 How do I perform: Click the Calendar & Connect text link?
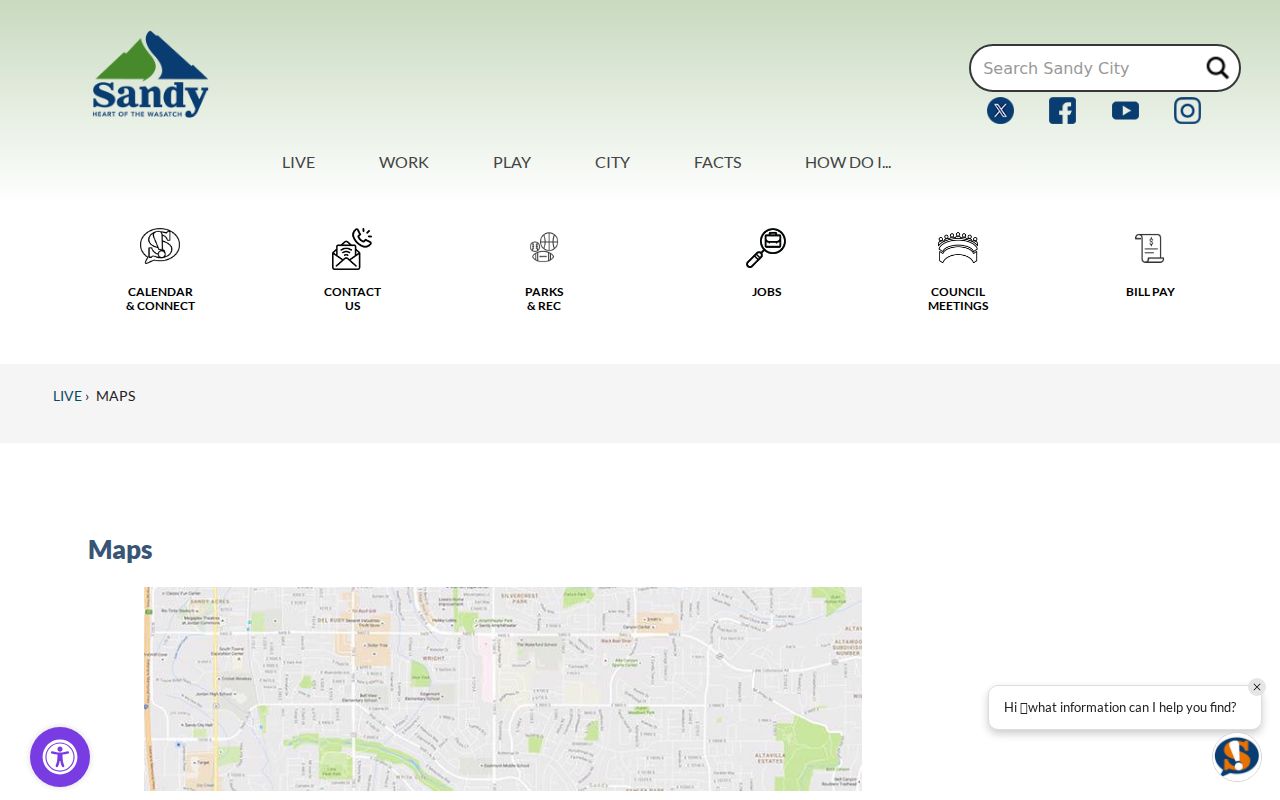click(160, 299)
